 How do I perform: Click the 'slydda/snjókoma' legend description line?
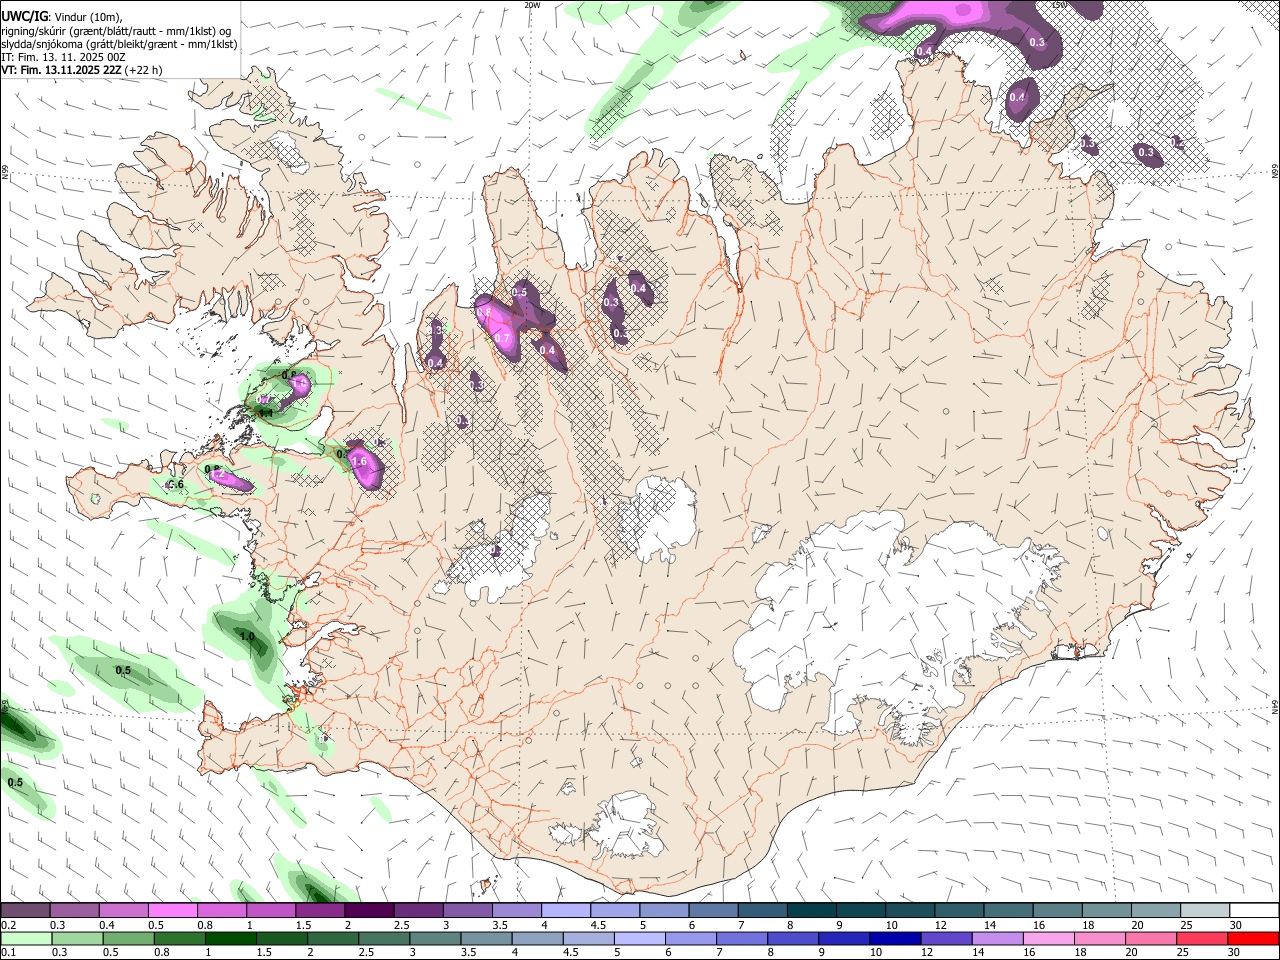tap(119, 44)
